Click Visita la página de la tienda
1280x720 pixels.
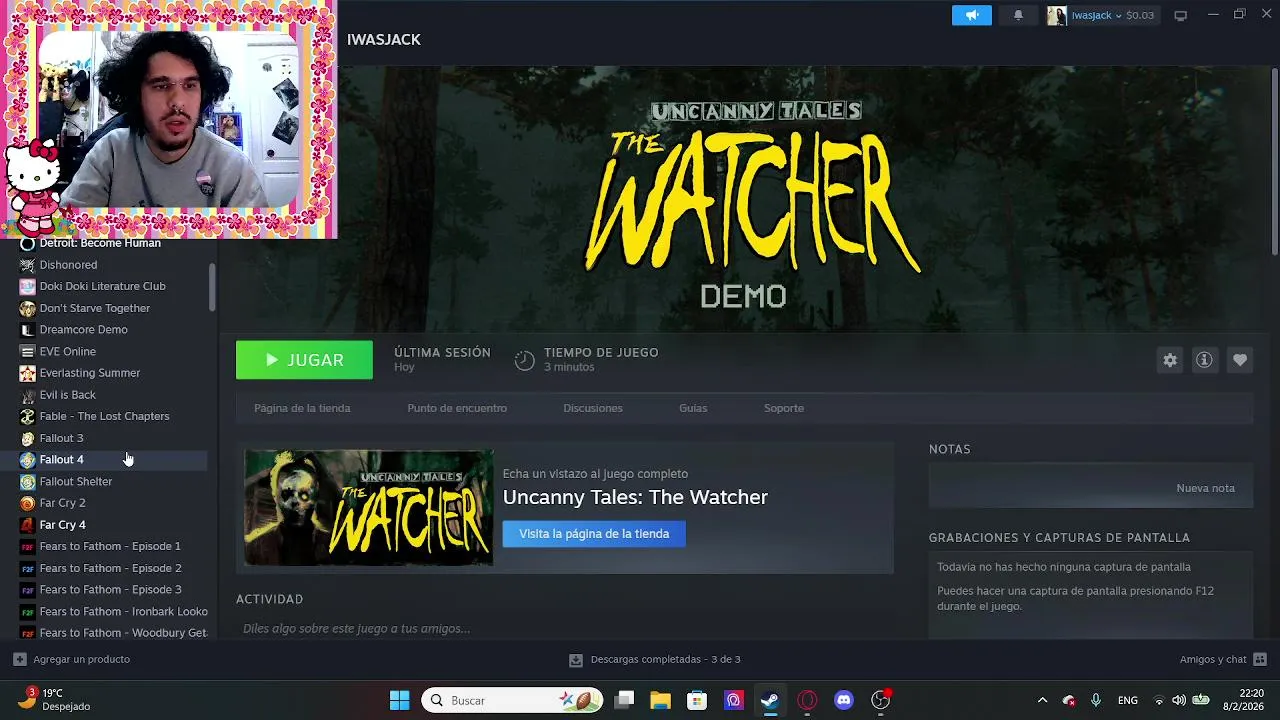point(594,534)
